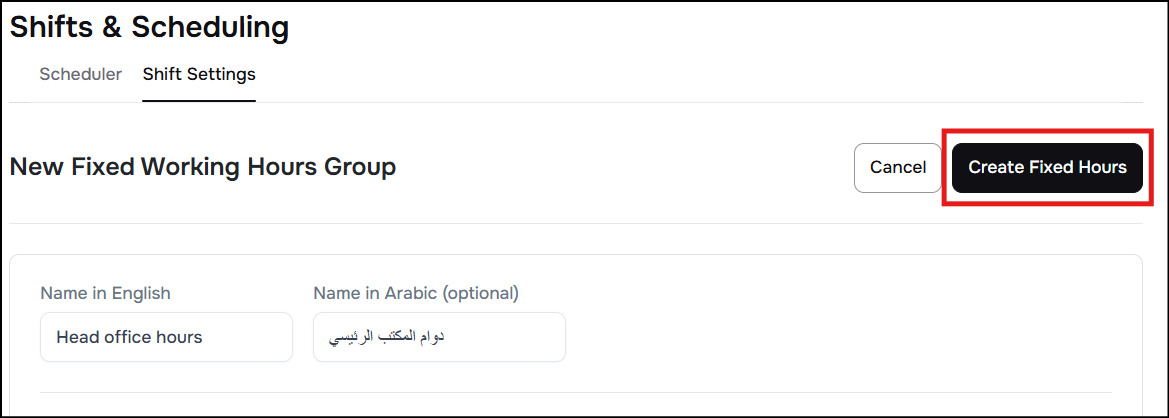The height and width of the screenshot is (418, 1169).
Task: Select the underlined Shift Settings tab
Action: pyautogui.click(x=199, y=74)
